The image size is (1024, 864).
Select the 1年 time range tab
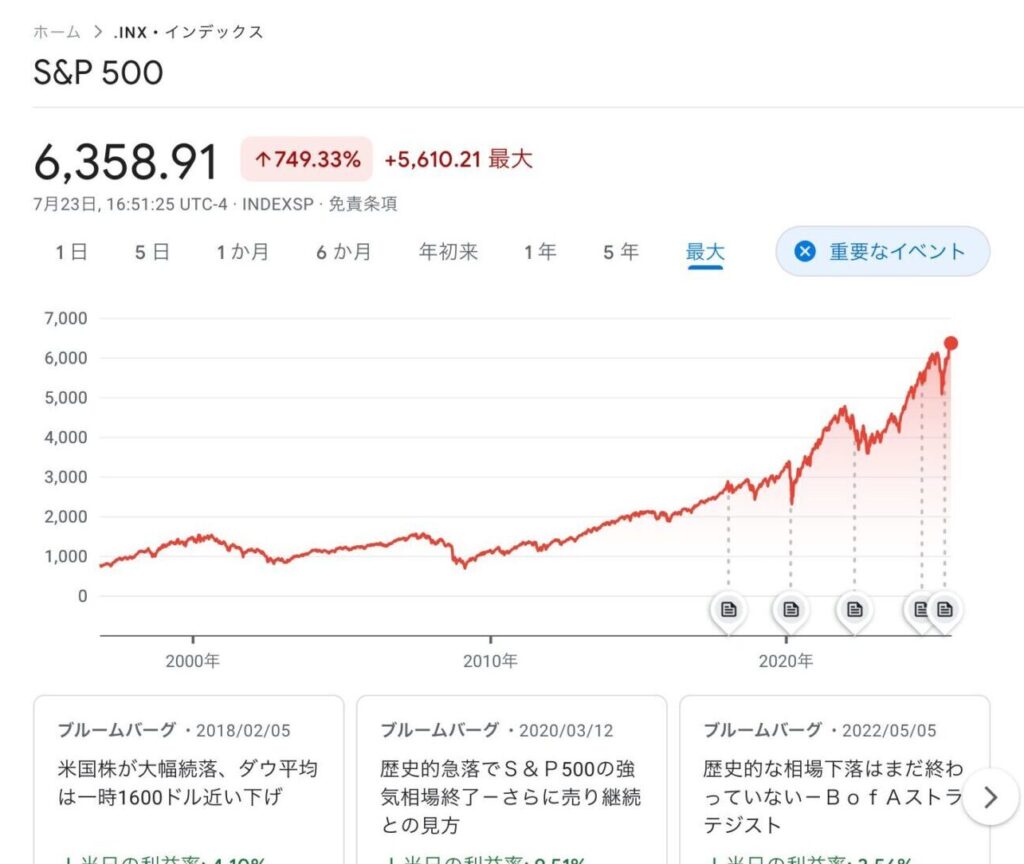point(540,252)
